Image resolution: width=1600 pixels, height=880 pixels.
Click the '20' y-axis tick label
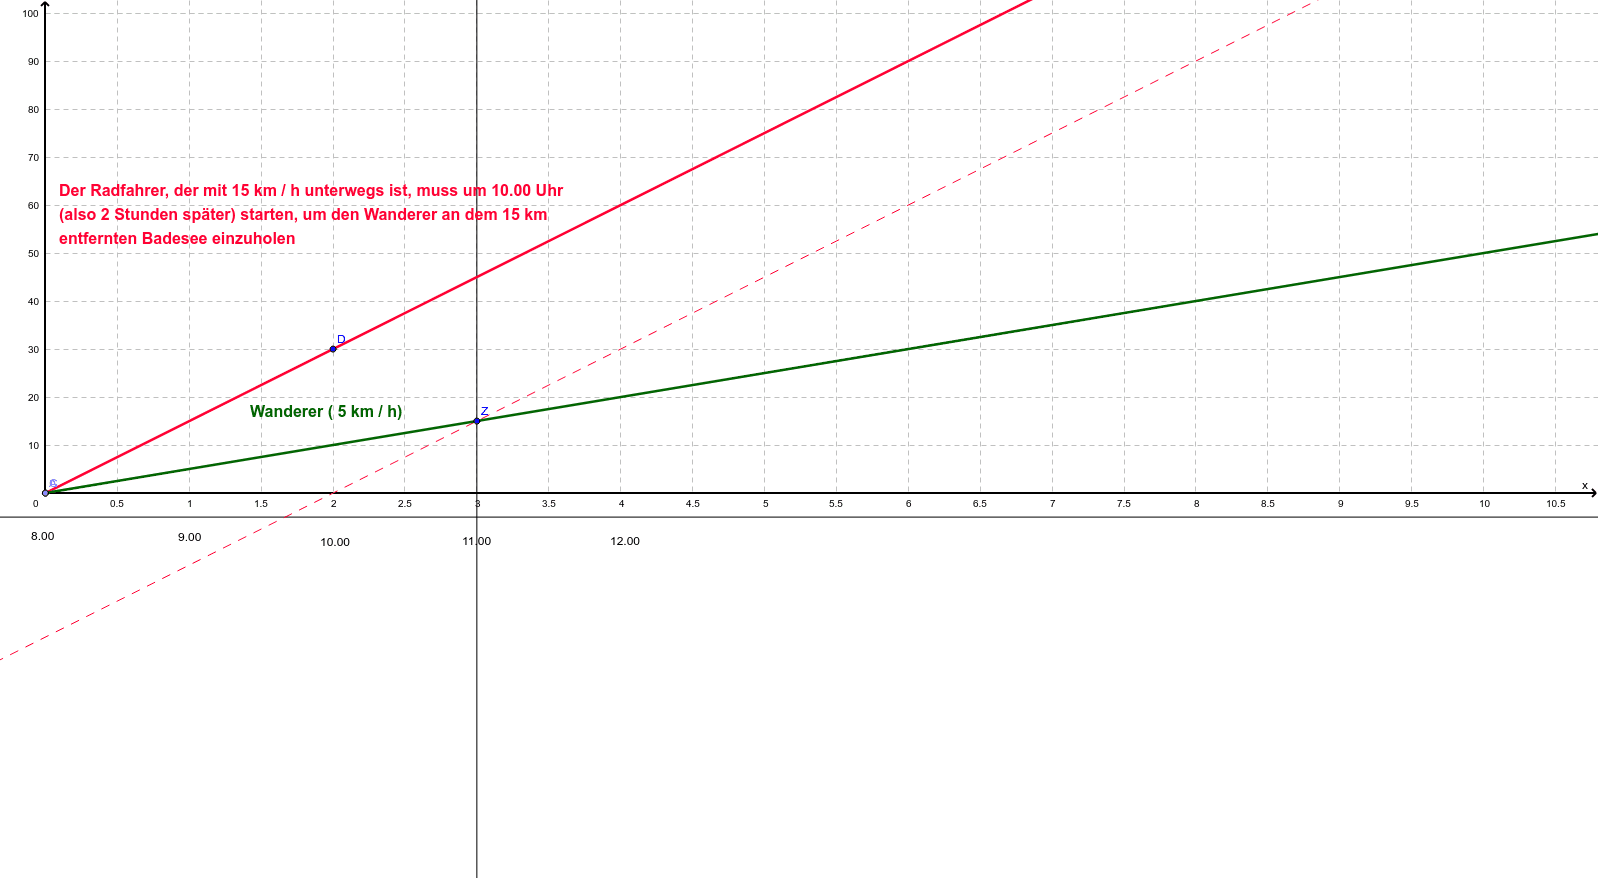[34, 397]
